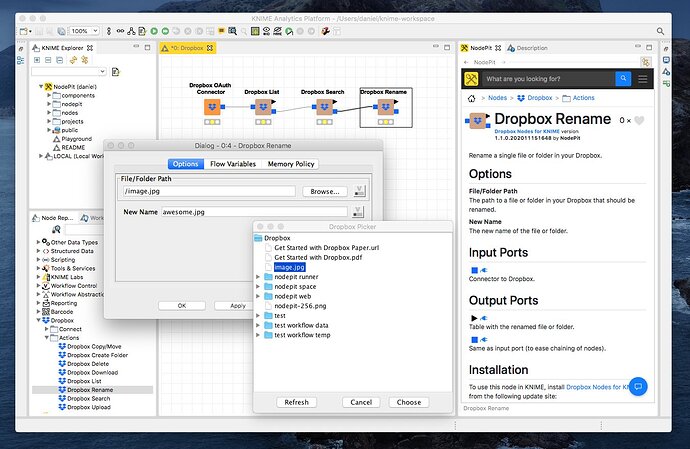Select the Dropbox OAuth Connector node
690x449 pixels.
212,107
